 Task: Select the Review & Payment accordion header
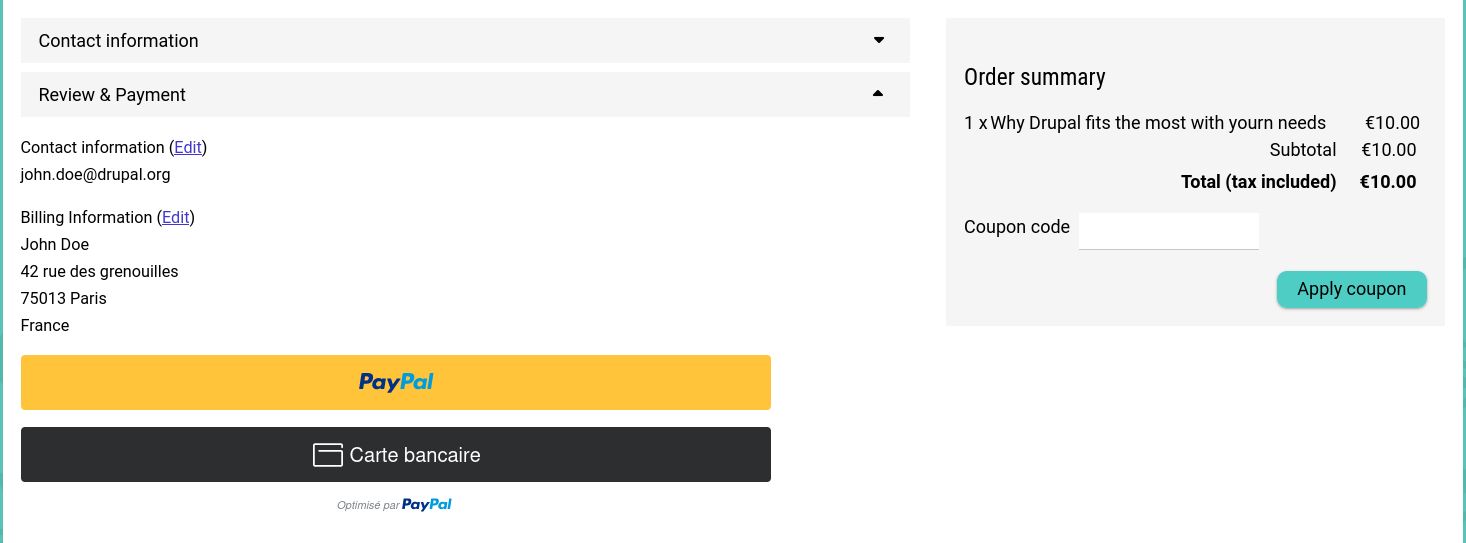465,94
